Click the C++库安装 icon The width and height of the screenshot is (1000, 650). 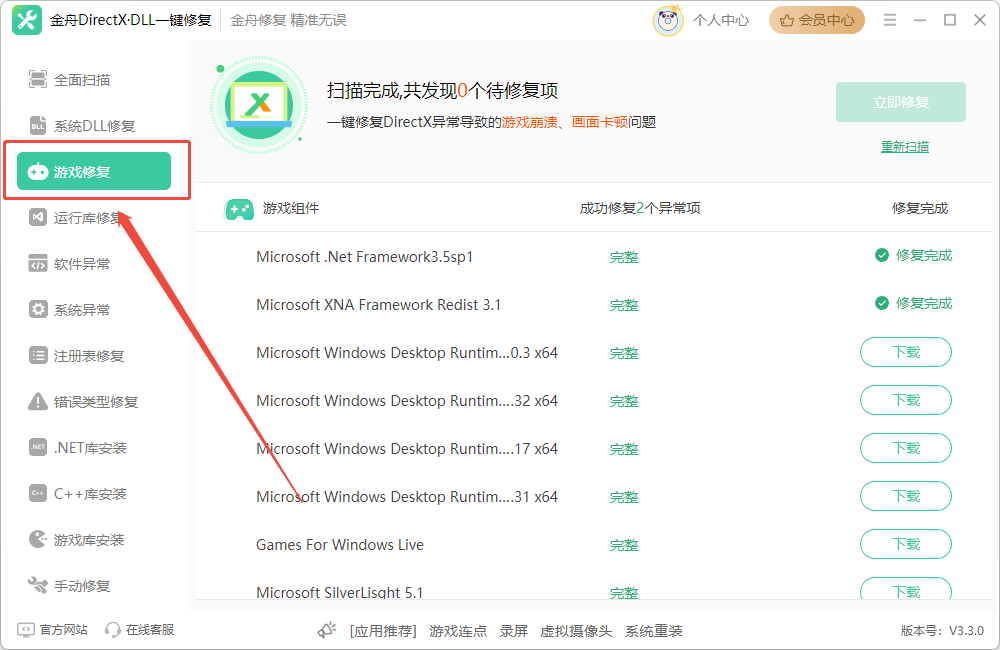pyautogui.click(x=38, y=493)
